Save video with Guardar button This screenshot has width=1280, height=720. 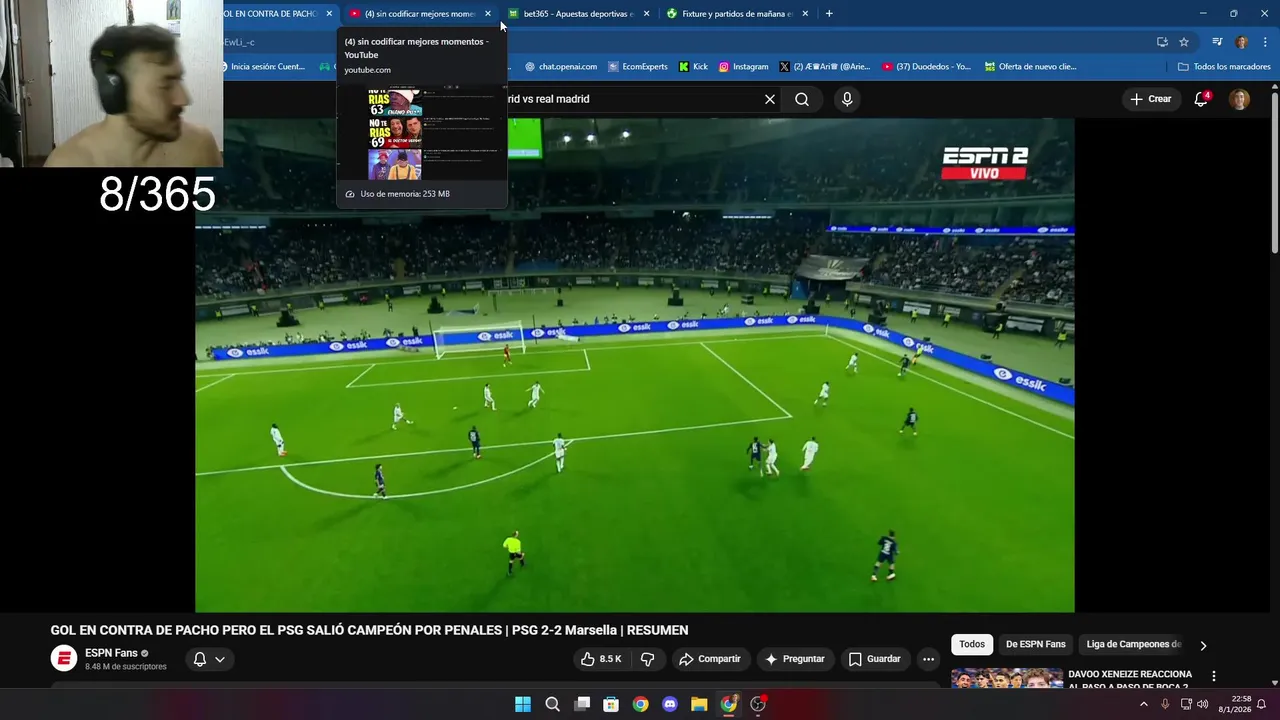coord(875,659)
